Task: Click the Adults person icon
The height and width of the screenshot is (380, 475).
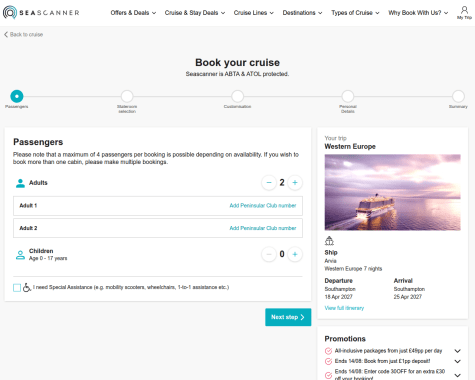Action: coord(20,183)
